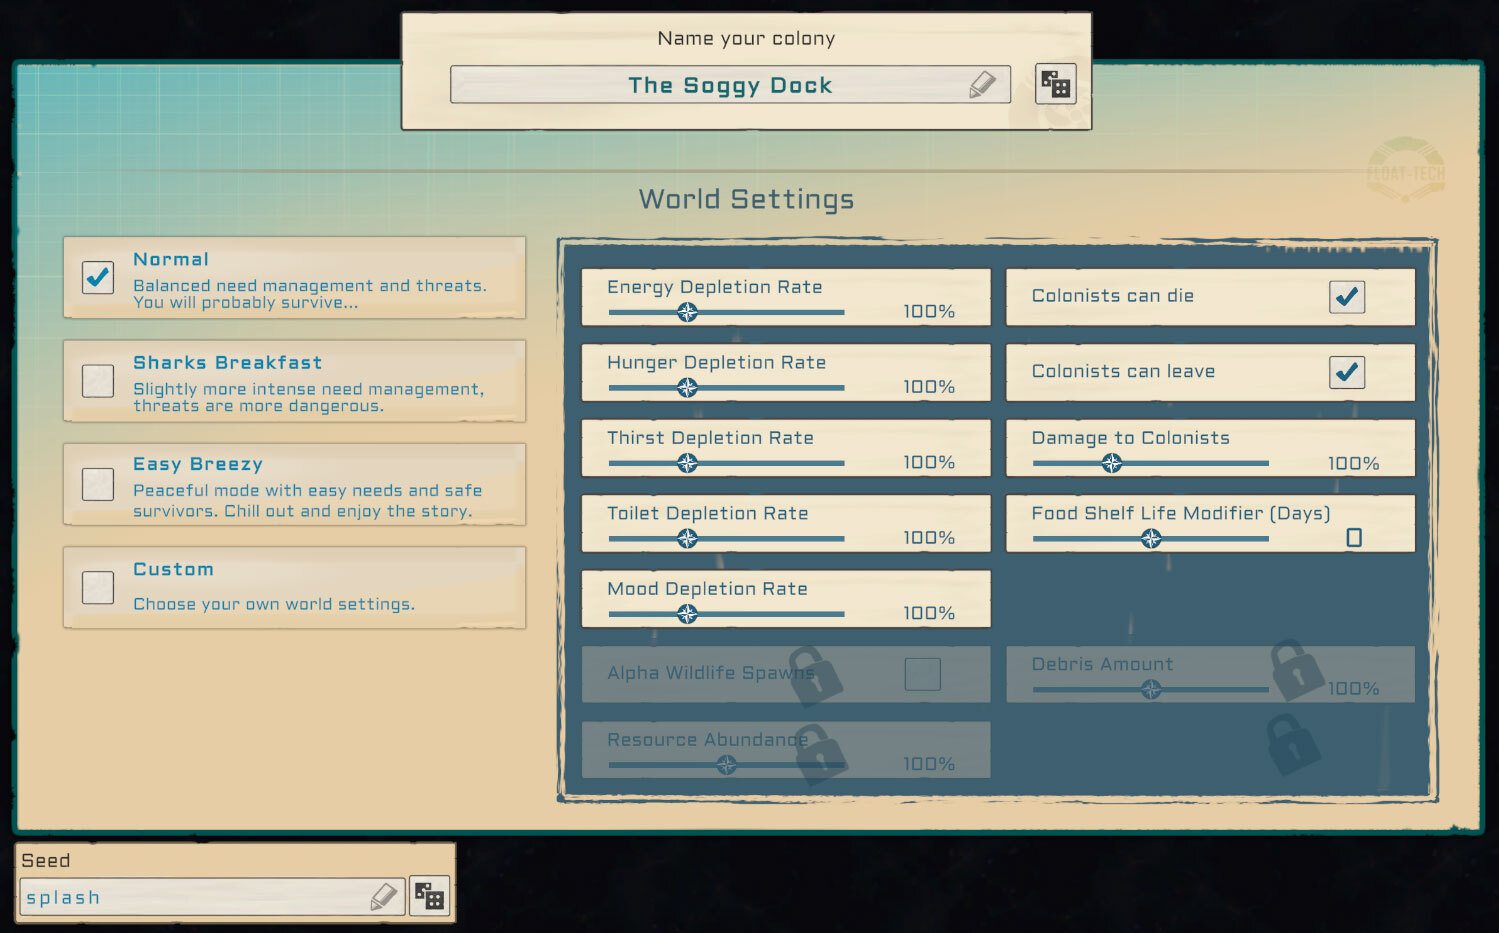Click the random colony name dice icon
Image resolution: width=1499 pixels, height=933 pixels.
coord(1055,84)
